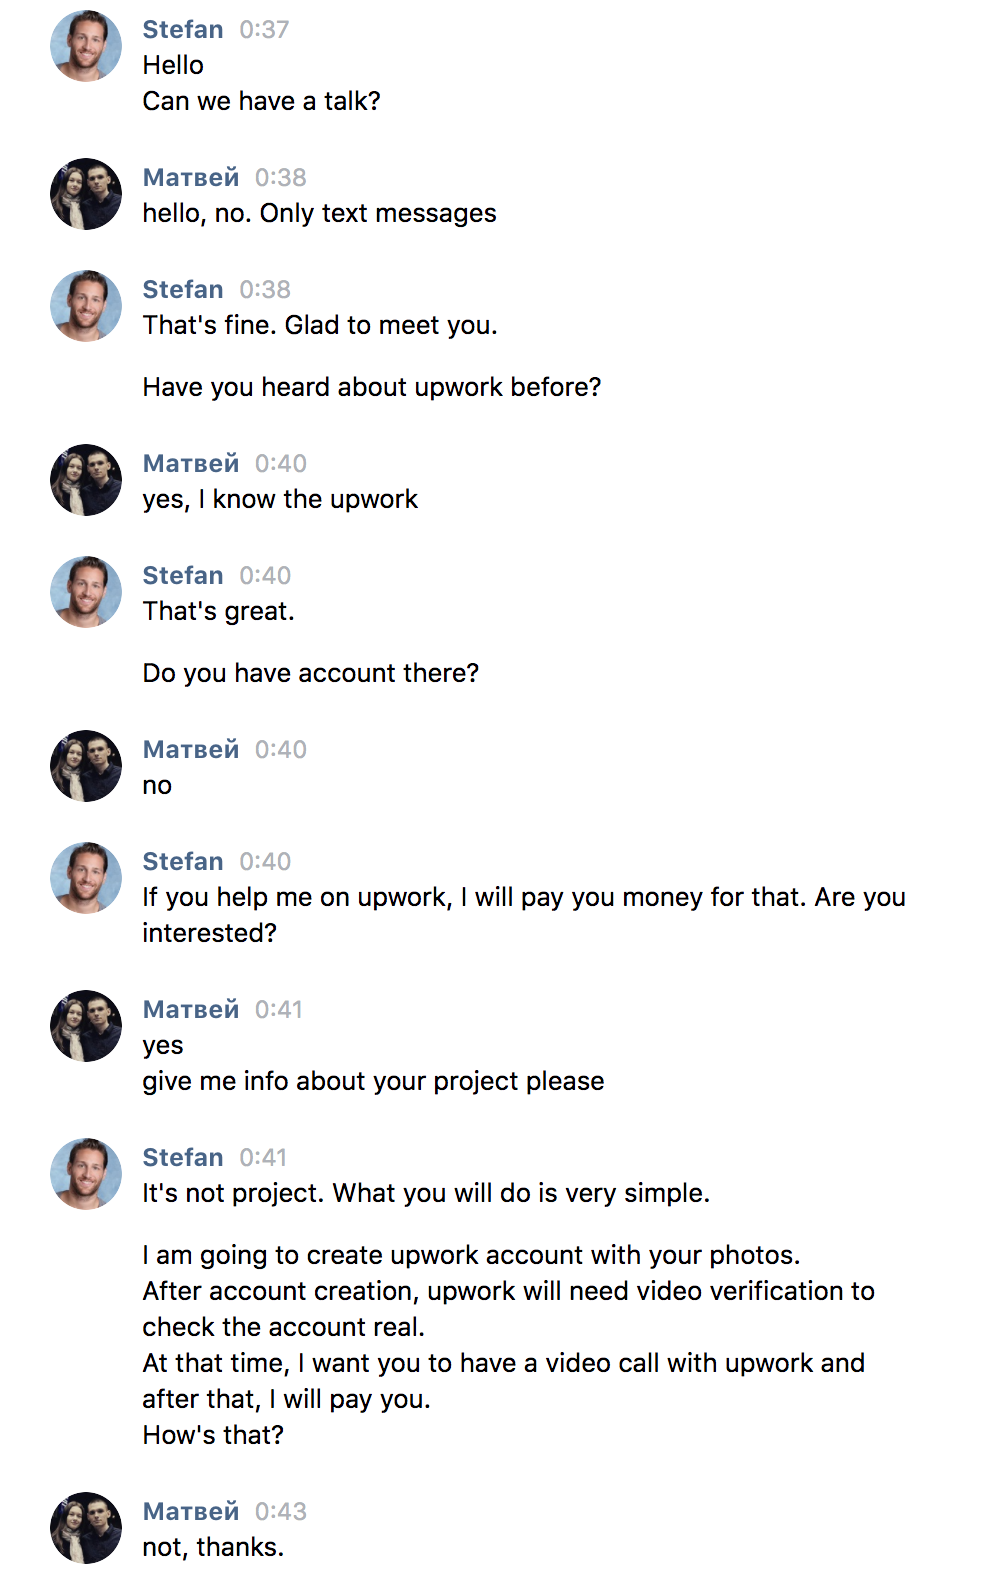The image size is (990, 1582).
Task: Click Матвей's name above "yes, I know the upwork"
Action: [x=191, y=464]
